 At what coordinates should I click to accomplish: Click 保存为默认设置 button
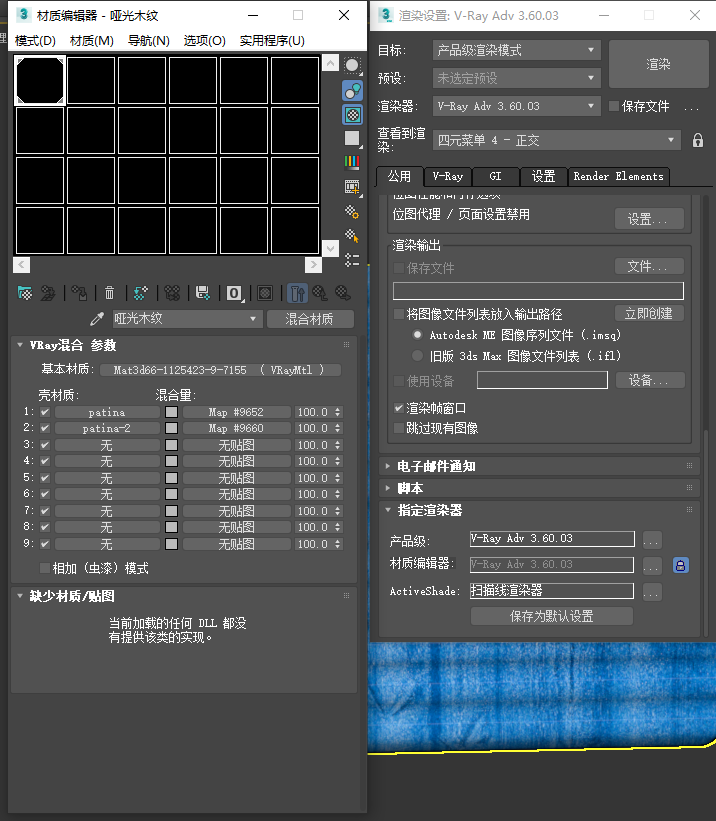(x=552, y=616)
